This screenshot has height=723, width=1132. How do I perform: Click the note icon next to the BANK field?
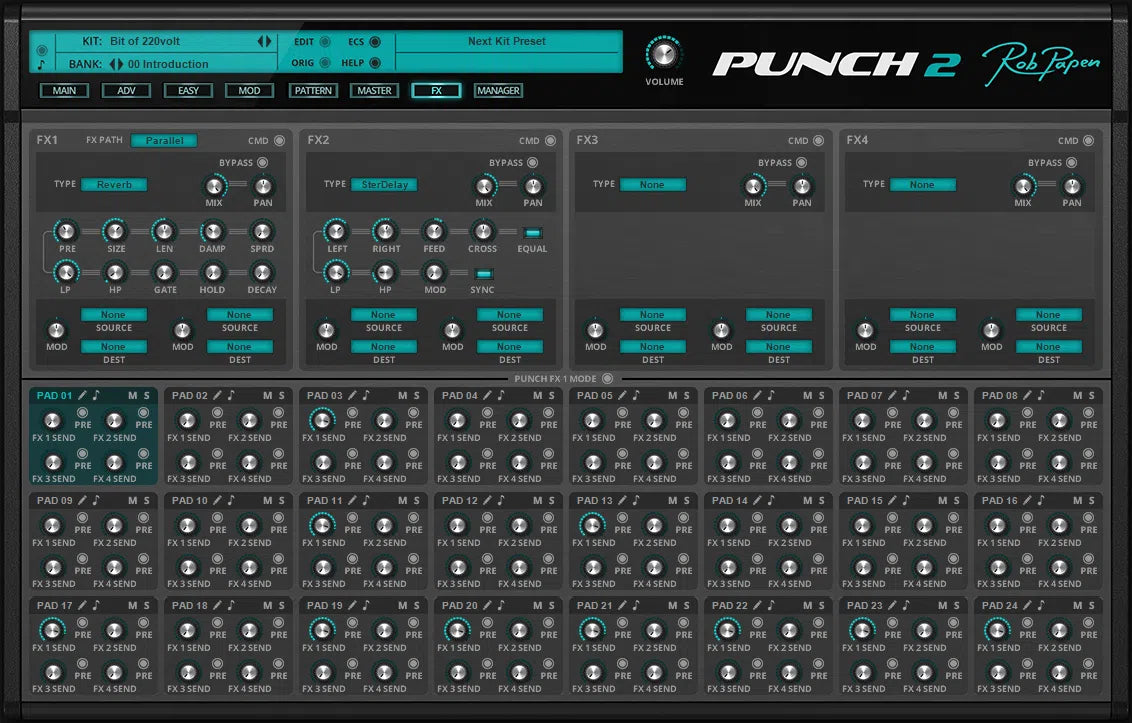tap(43, 64)
